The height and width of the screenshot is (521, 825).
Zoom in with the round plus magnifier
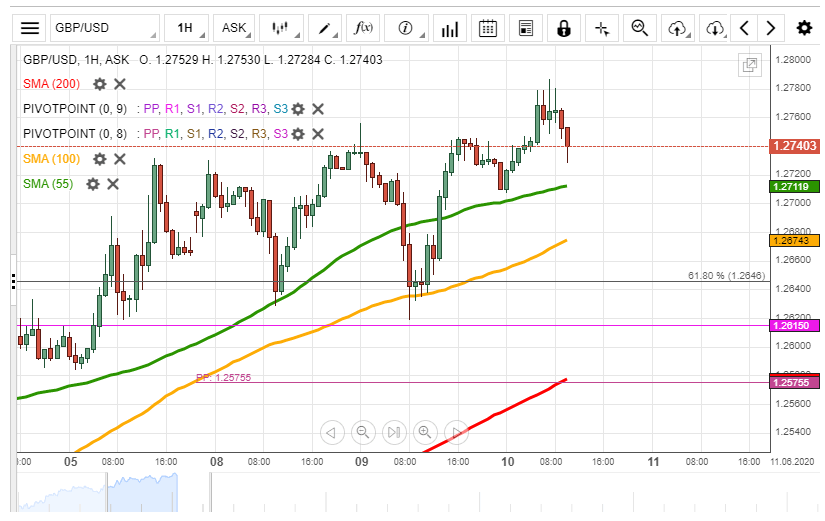tap(425, 433)
